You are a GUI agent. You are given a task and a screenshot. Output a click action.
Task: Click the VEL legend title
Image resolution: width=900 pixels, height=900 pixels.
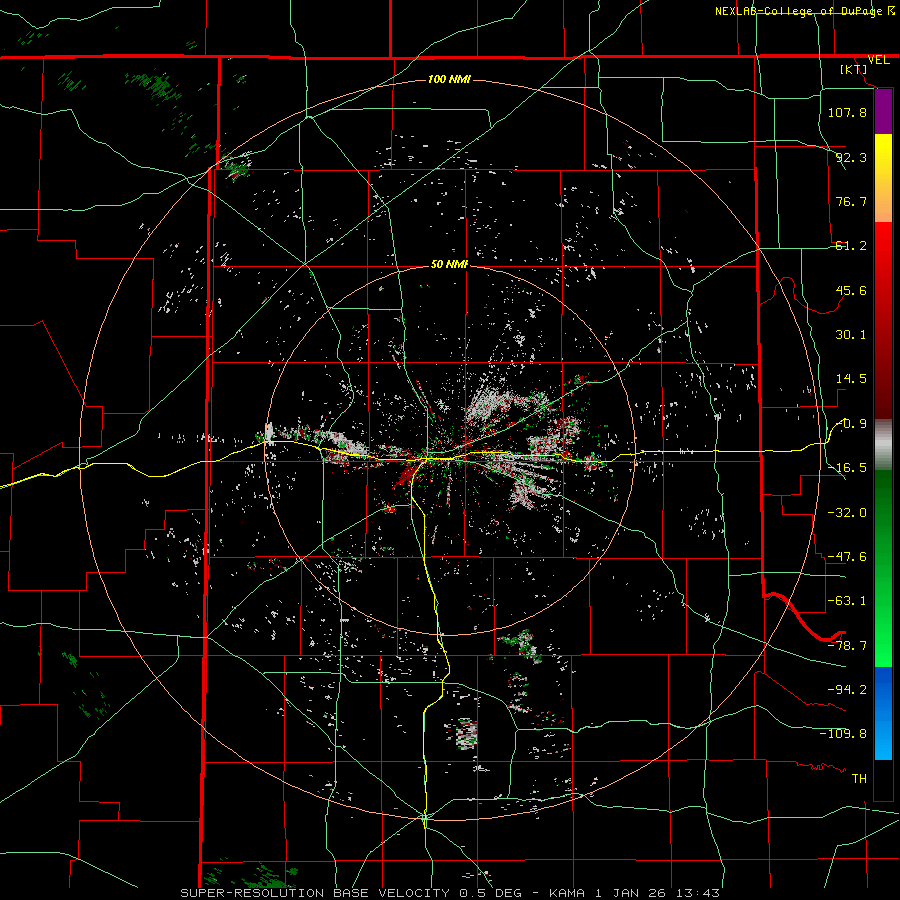878,60
